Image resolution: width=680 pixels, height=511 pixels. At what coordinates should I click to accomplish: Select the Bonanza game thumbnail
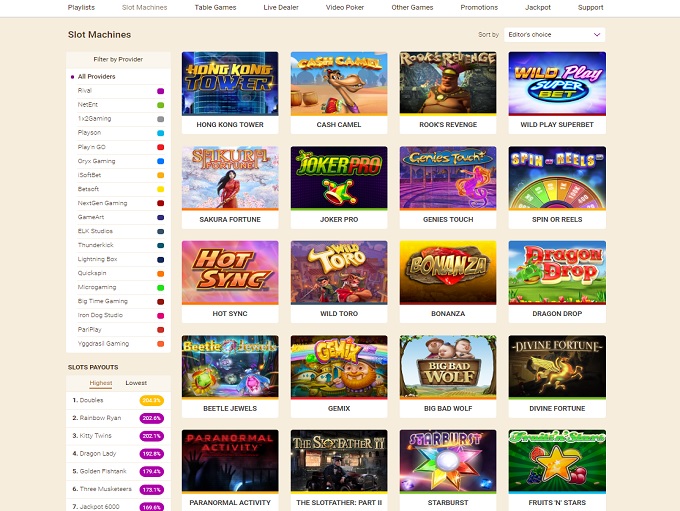coord(448,272)
